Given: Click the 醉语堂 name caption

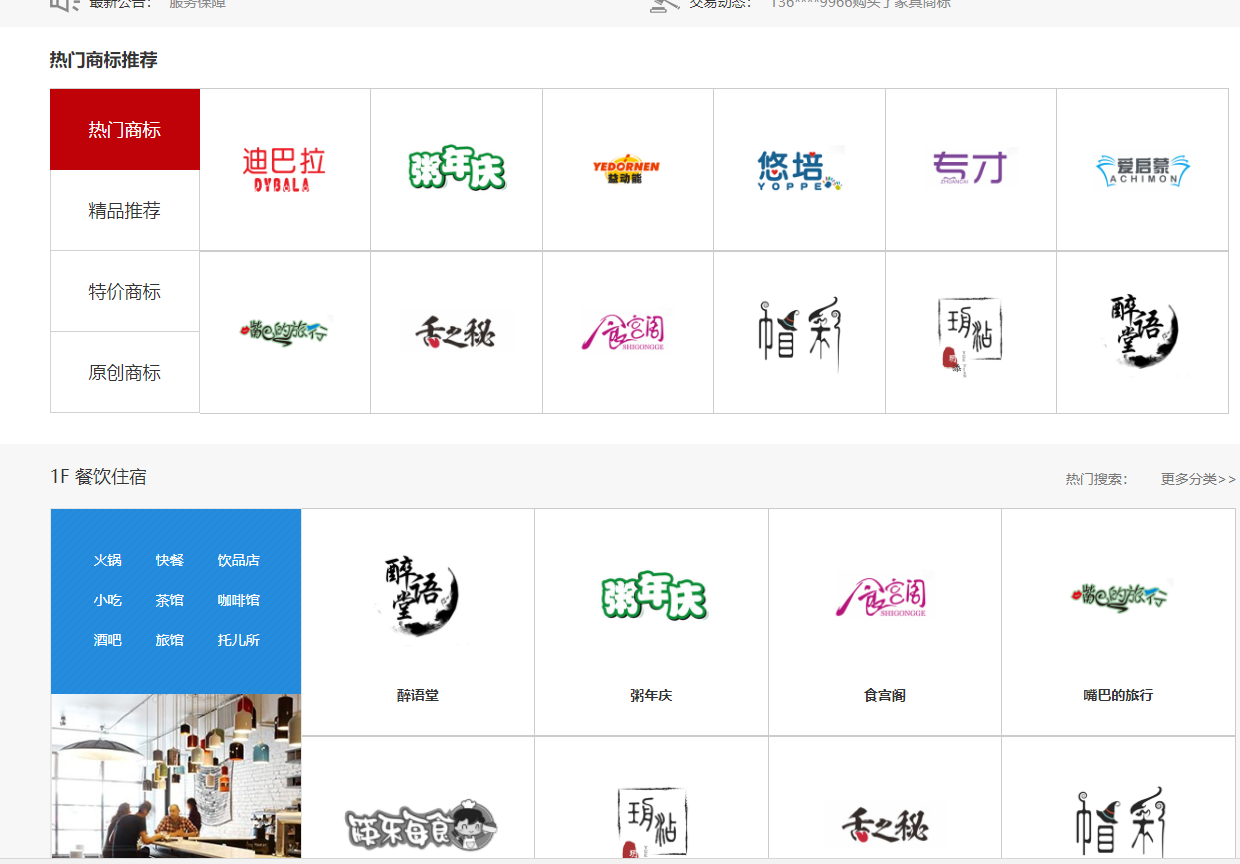Looking at the screenshot, I should (x=418, y=695).
